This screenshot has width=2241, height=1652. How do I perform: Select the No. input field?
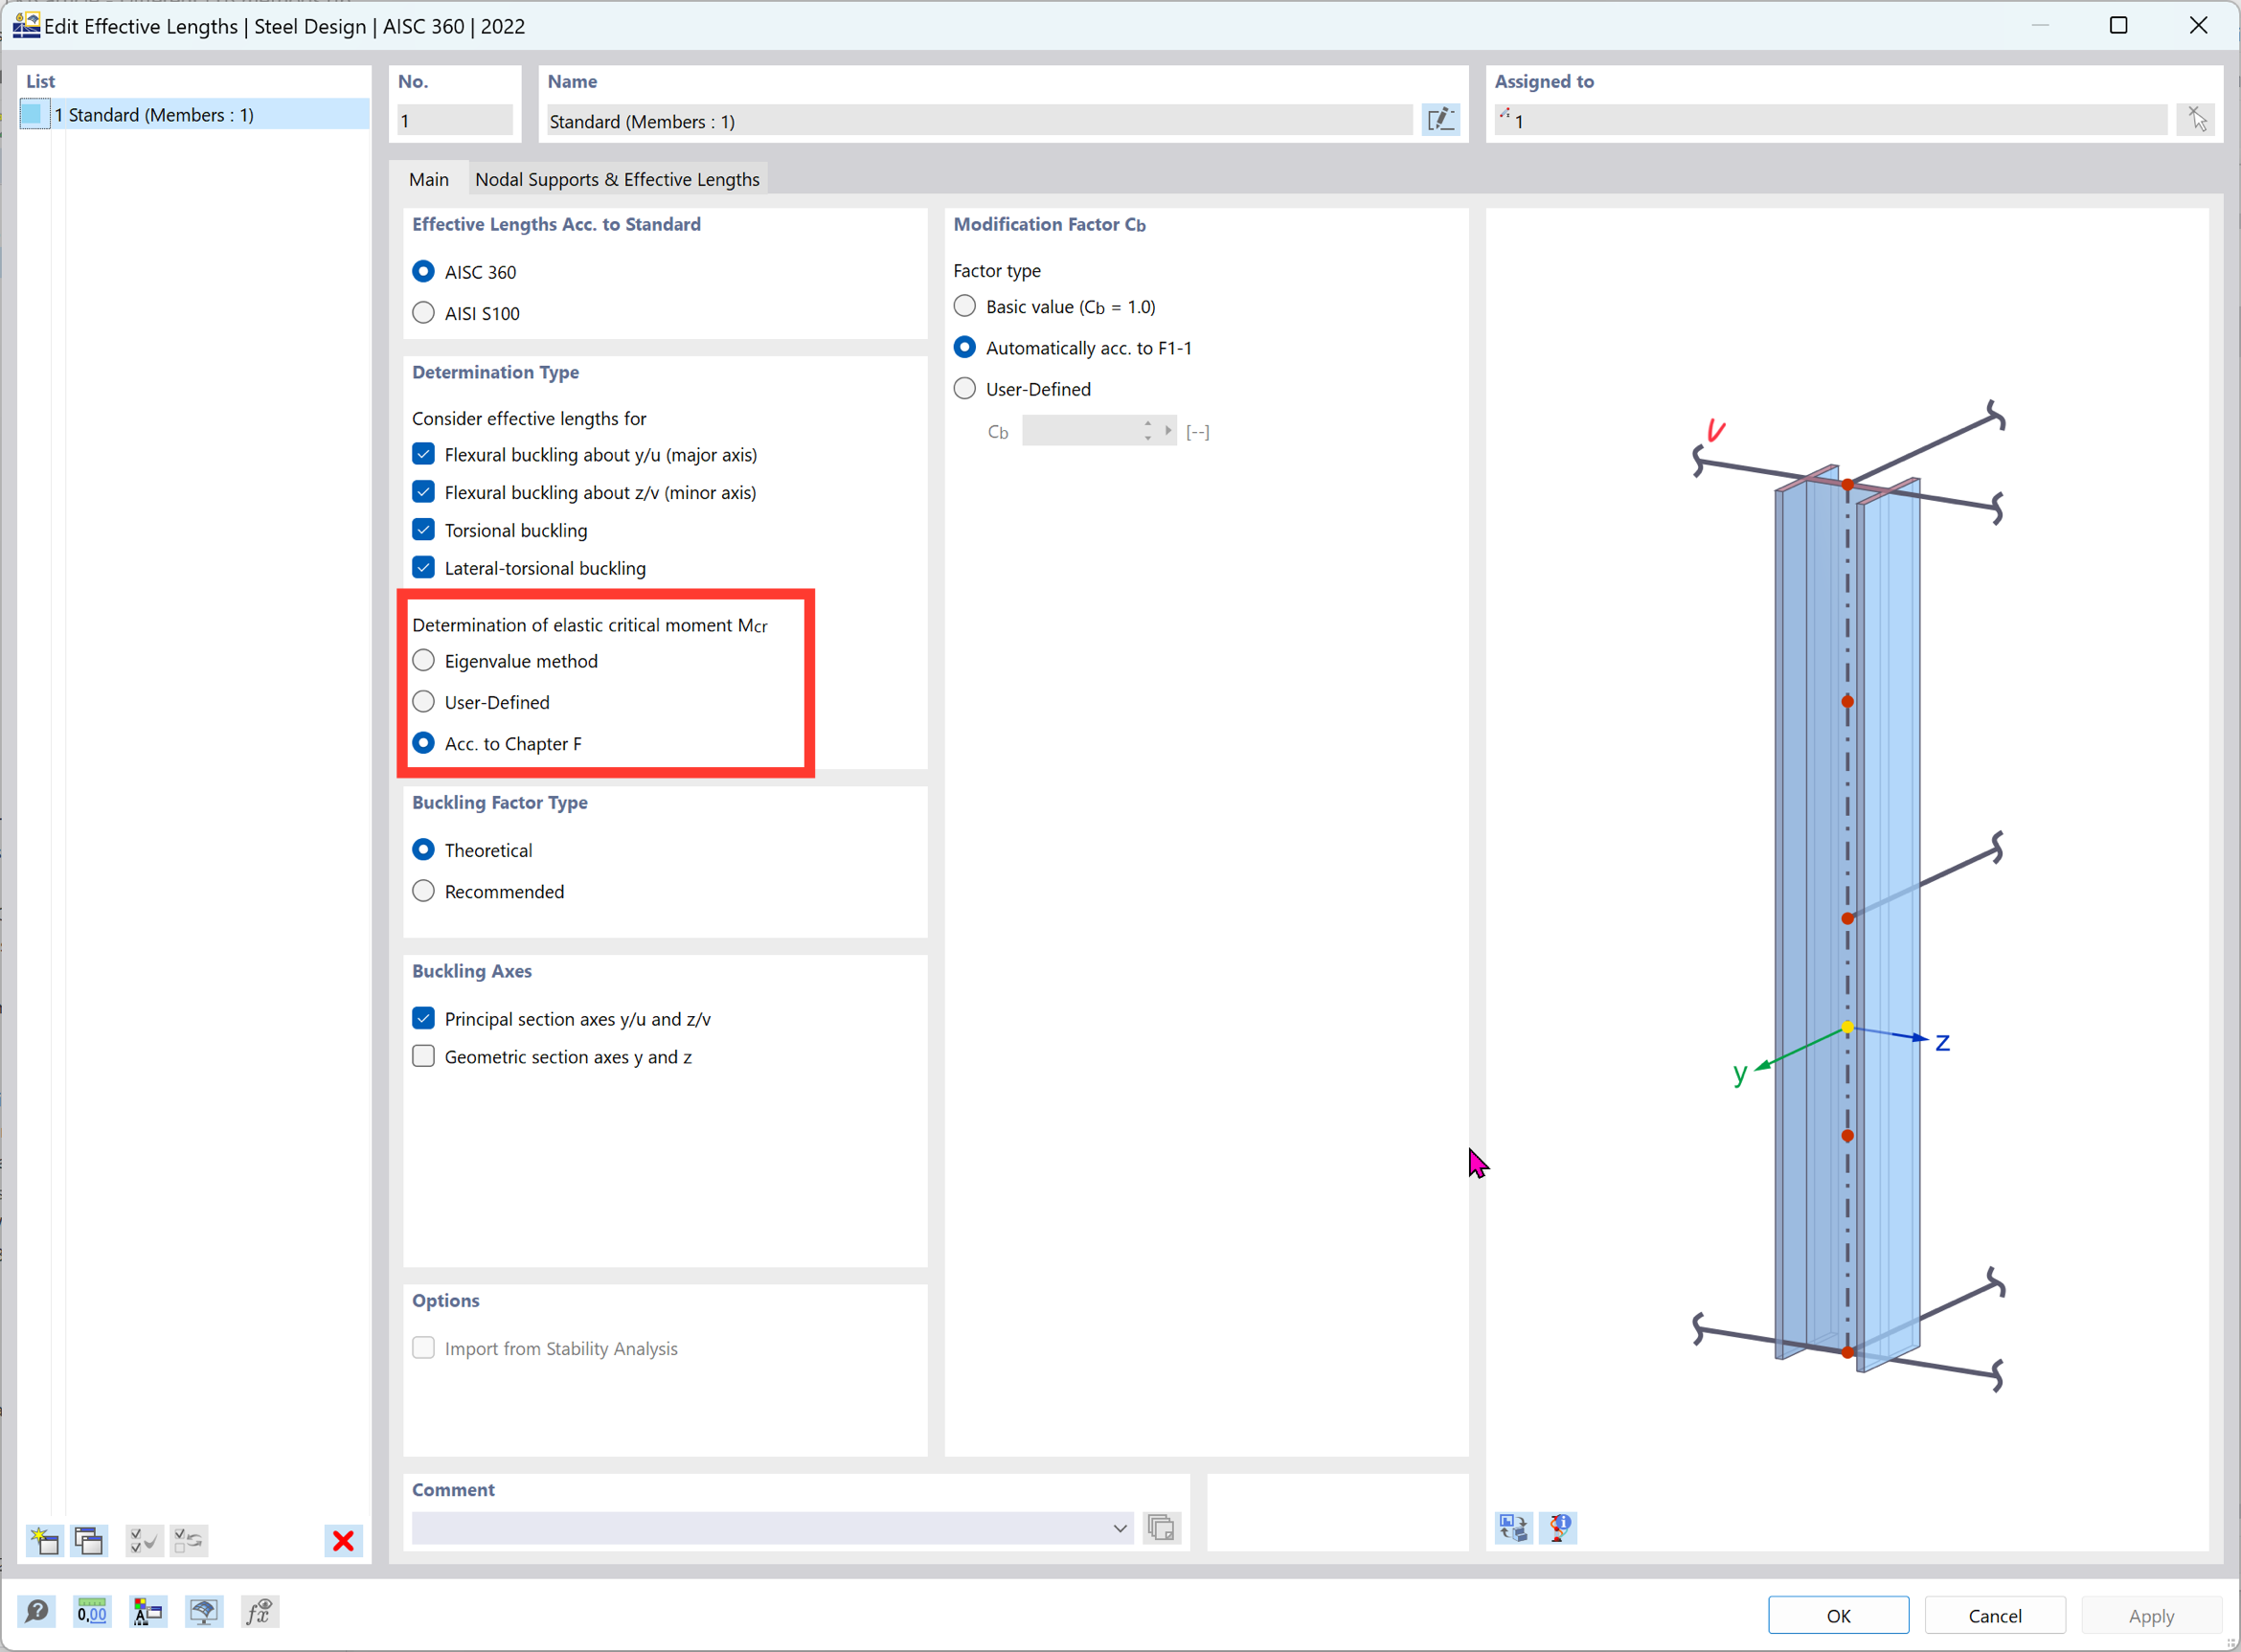pyautogui.click(x=456, y=120)
